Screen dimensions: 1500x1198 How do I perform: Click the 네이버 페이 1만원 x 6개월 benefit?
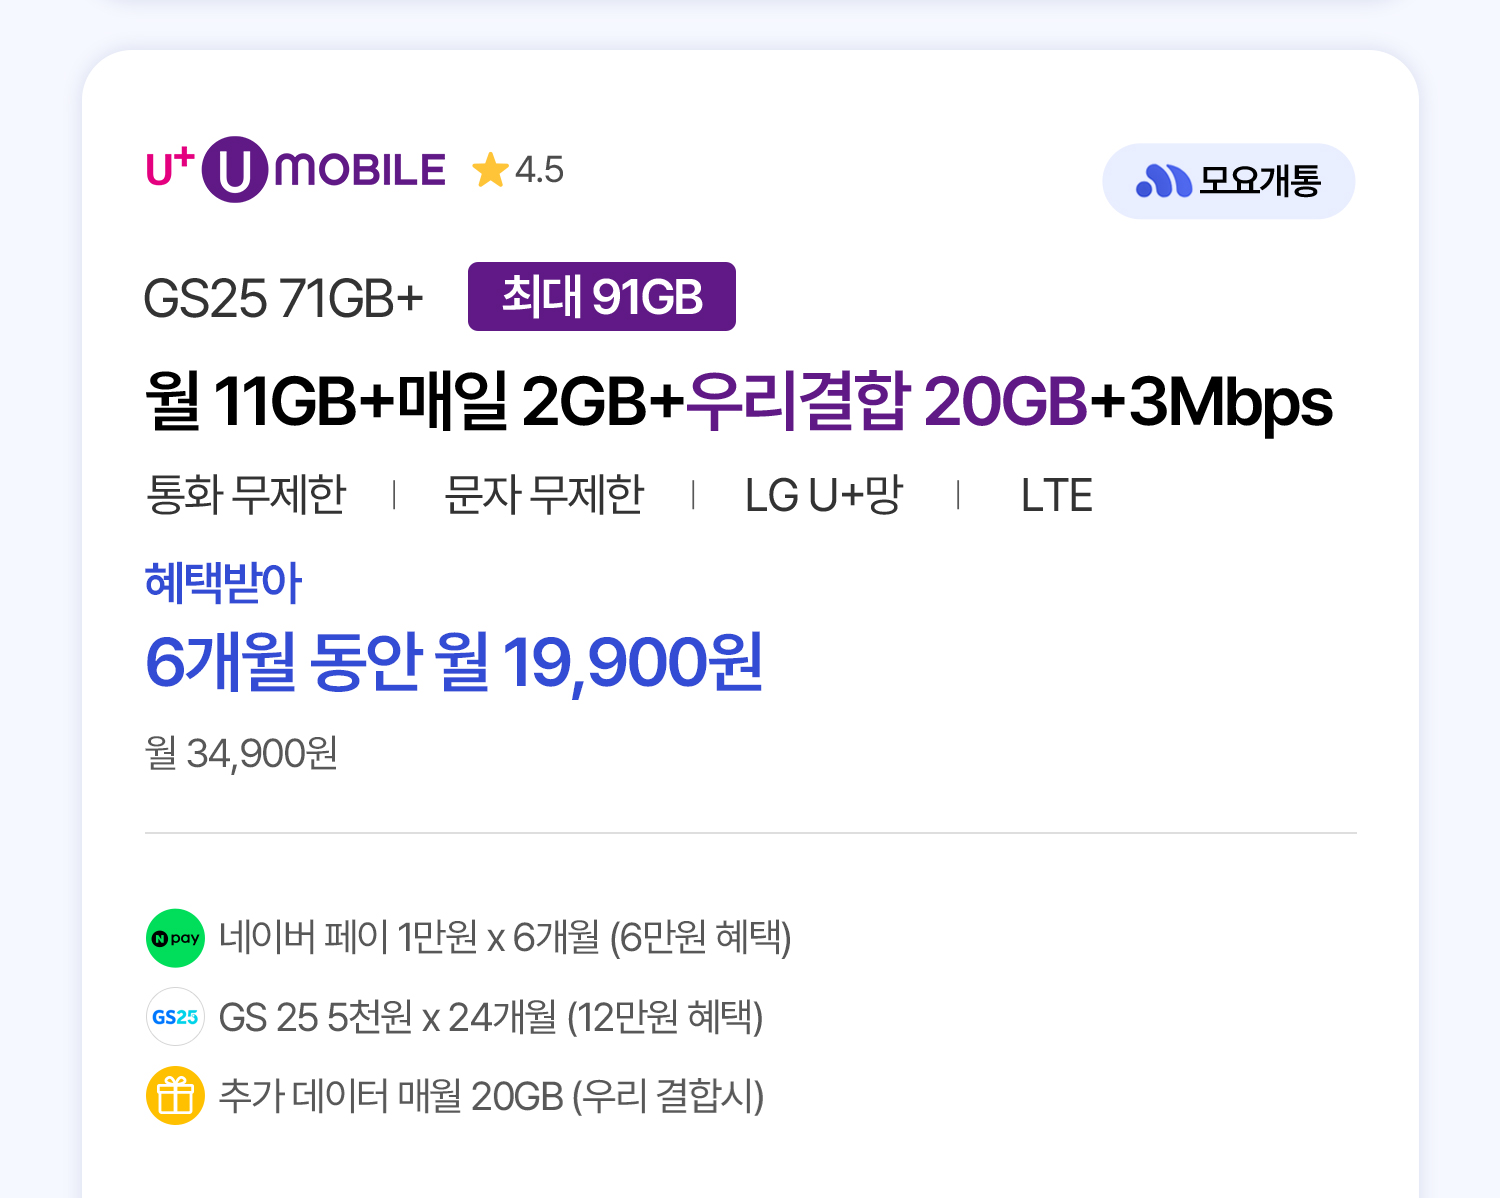tap(505, 938)
